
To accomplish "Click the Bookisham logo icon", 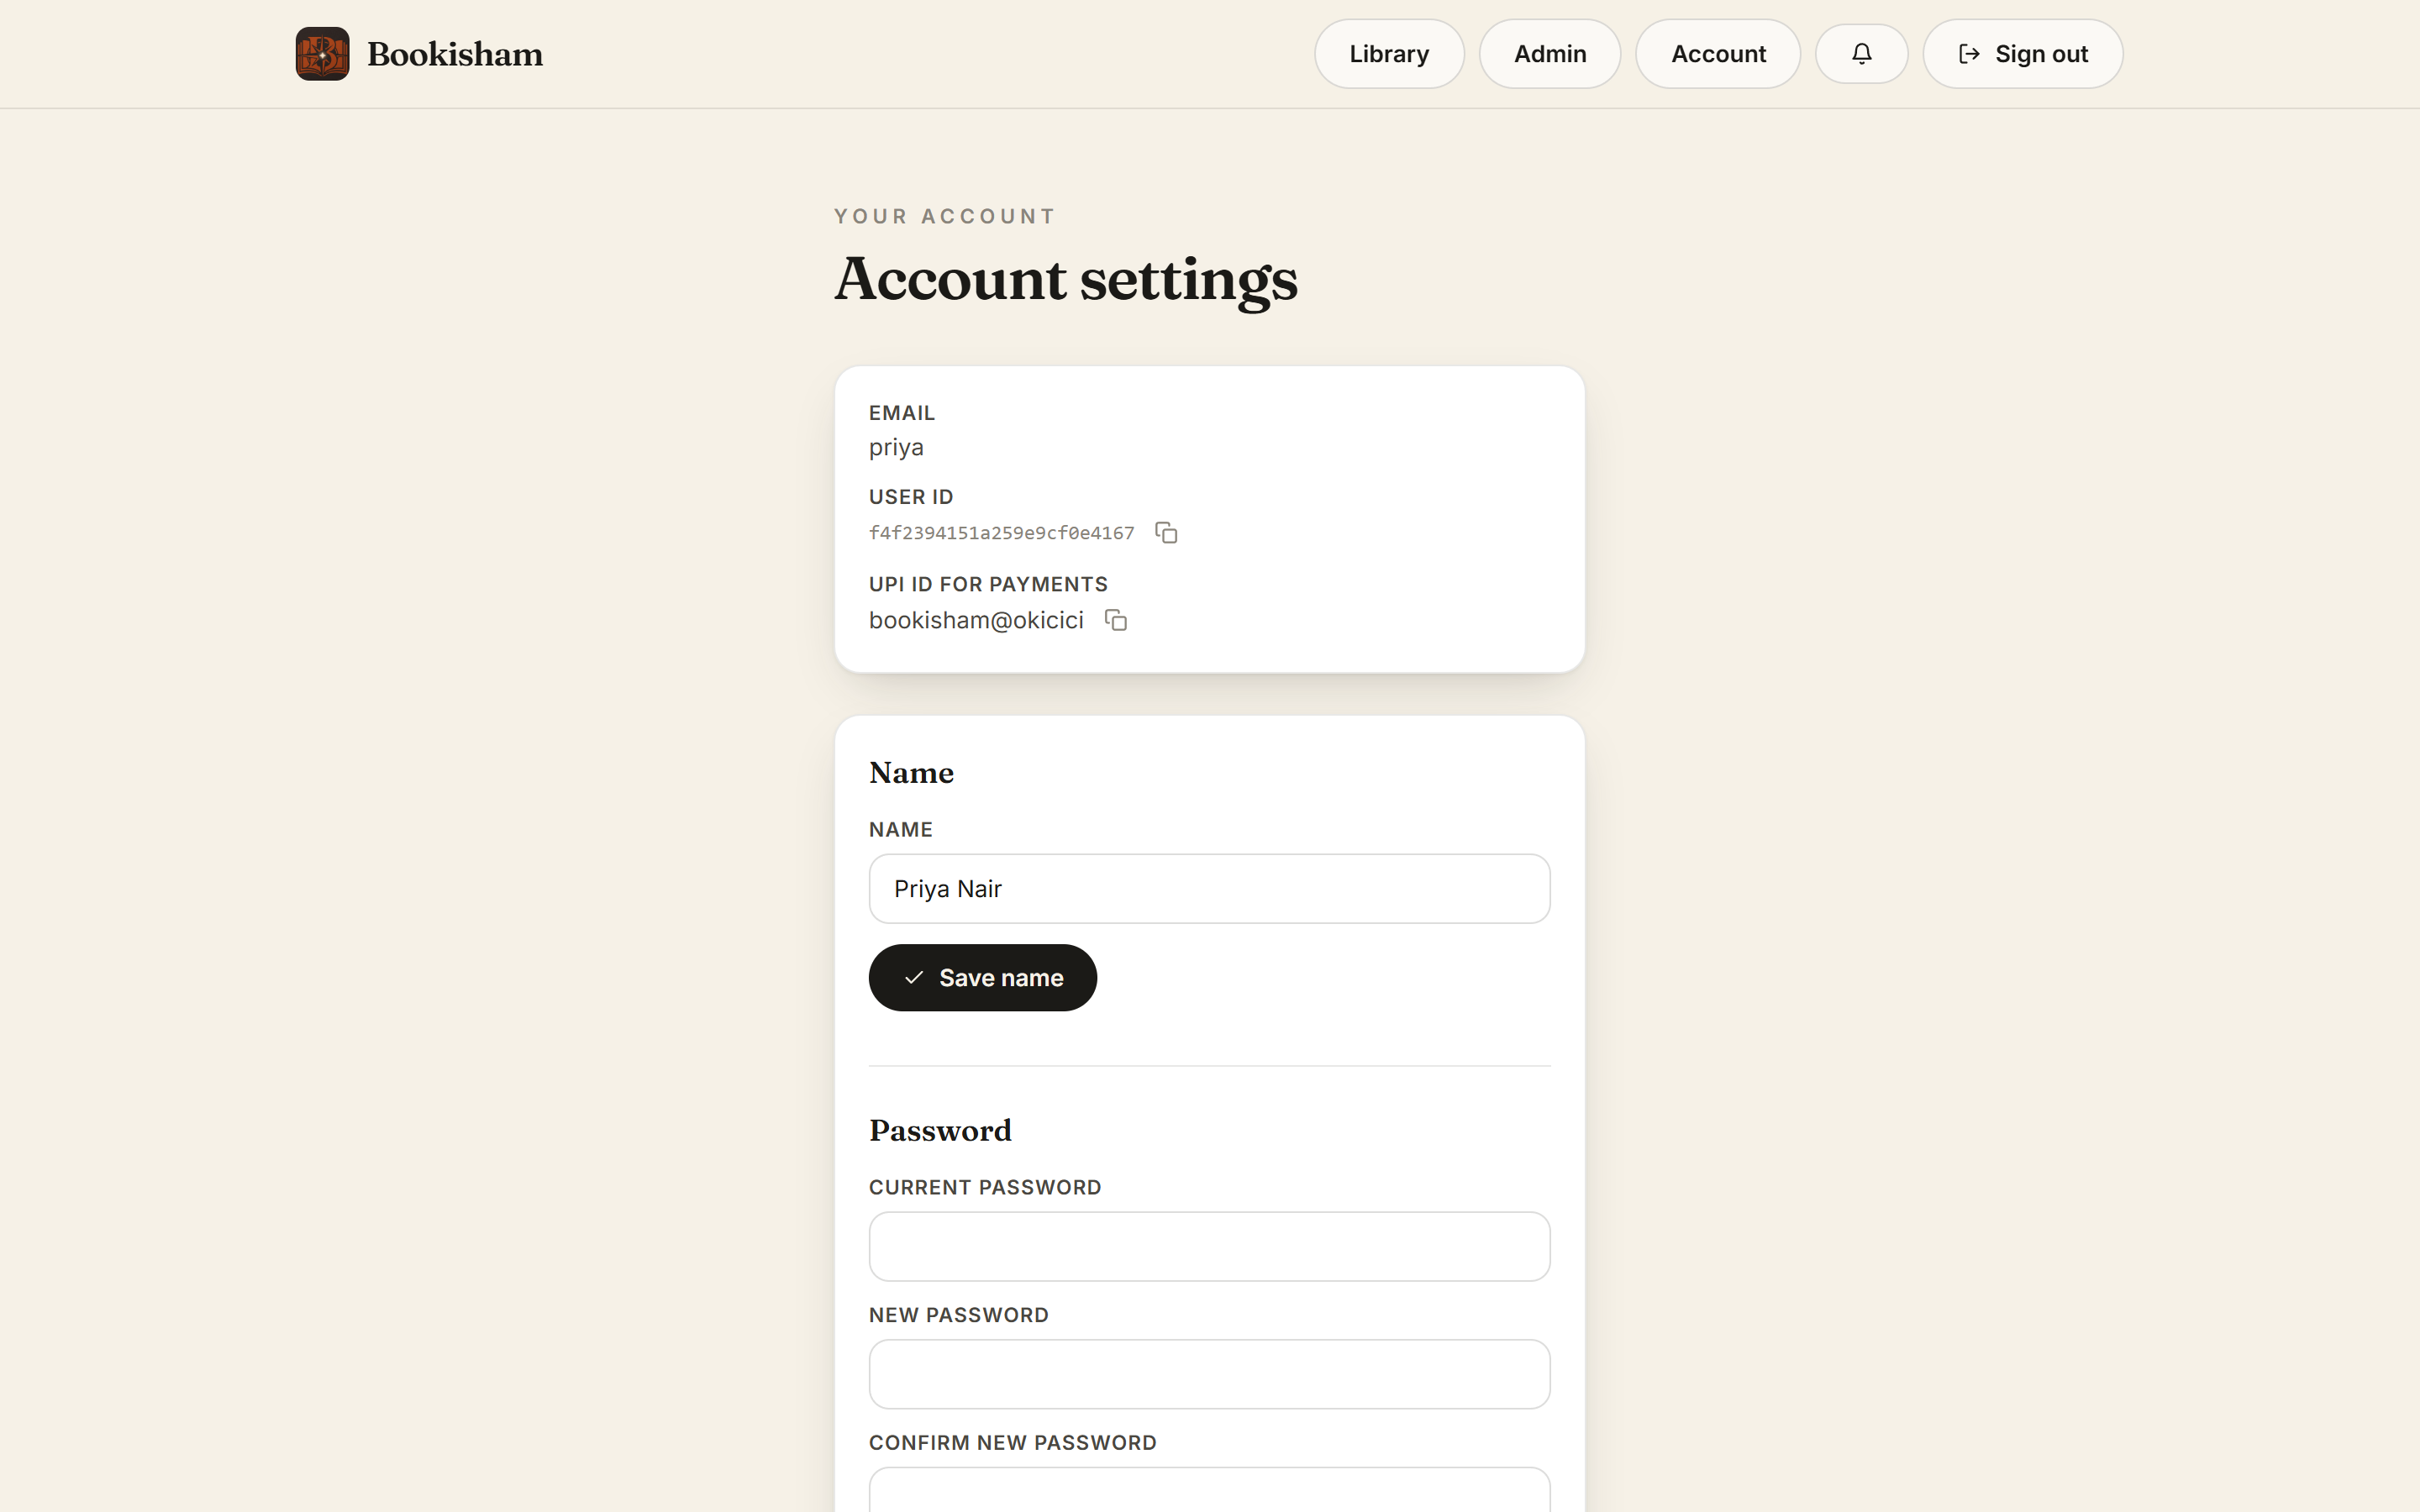I will [322, 54].
